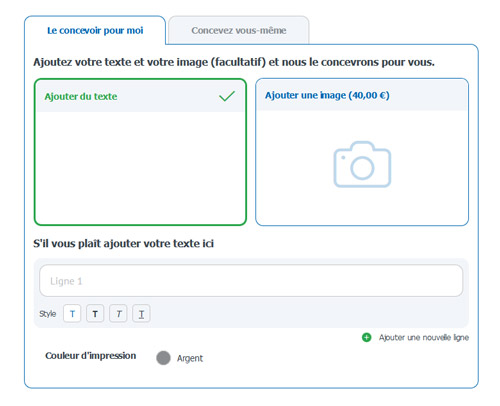Viewport: 500px width, 406px height.
Task: Click the green plus icon
Action: tap(366, 337)
